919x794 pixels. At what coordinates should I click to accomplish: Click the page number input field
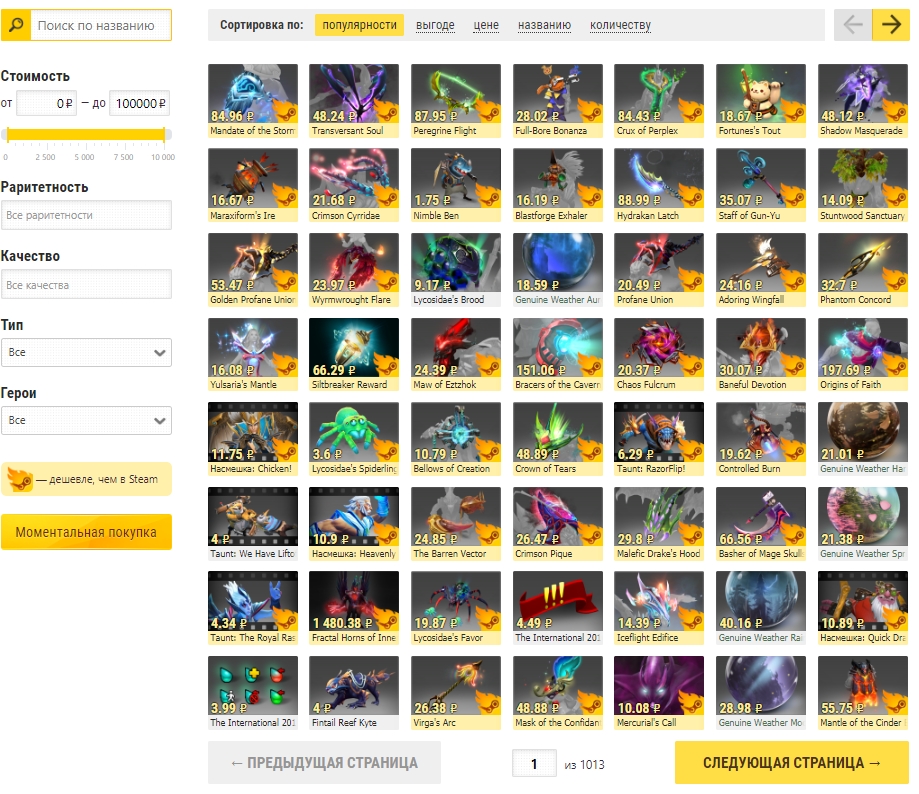pos(534,764)
